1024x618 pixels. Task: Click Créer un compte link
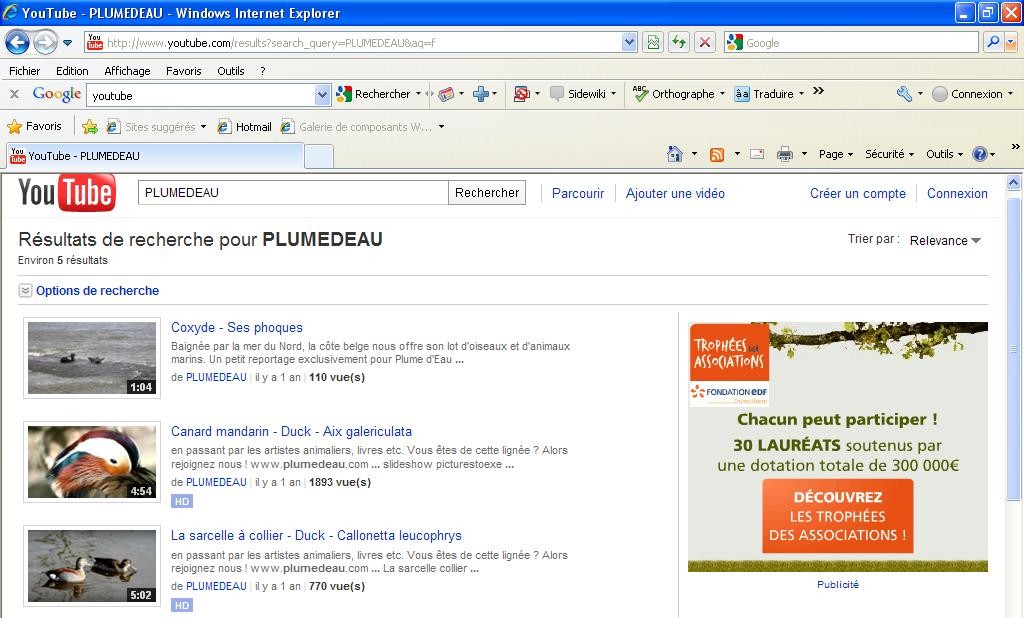857,193
